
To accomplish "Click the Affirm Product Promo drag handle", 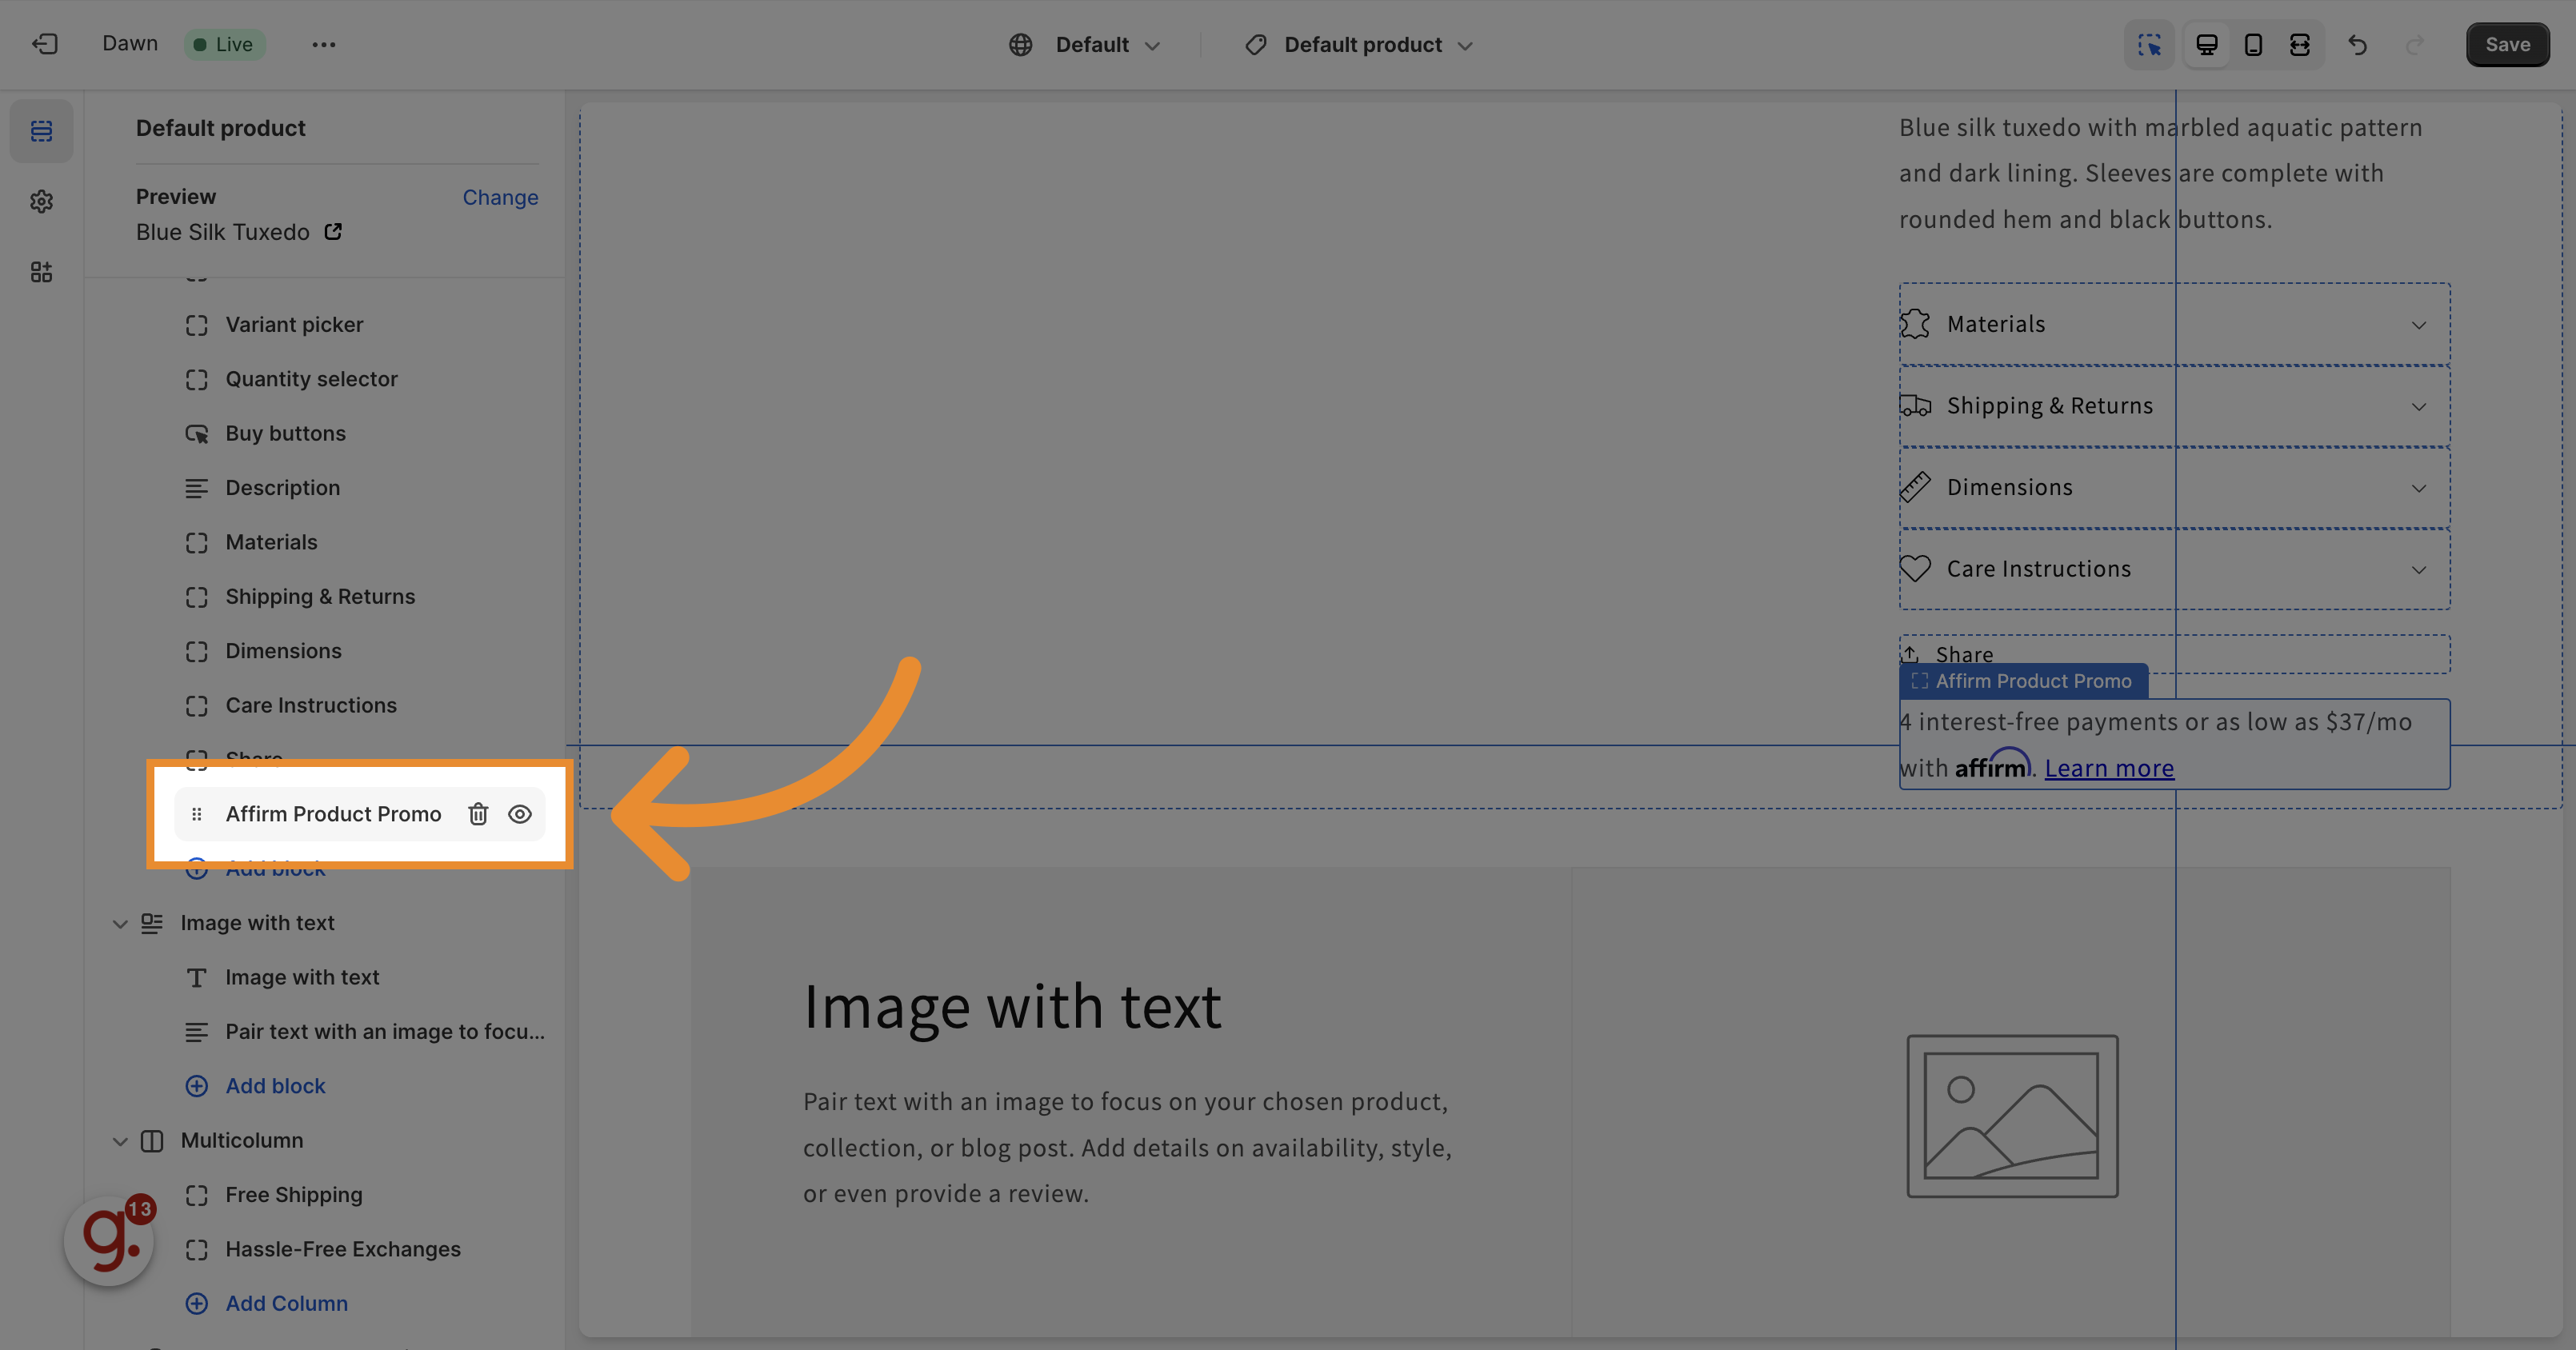I will 197,814.
